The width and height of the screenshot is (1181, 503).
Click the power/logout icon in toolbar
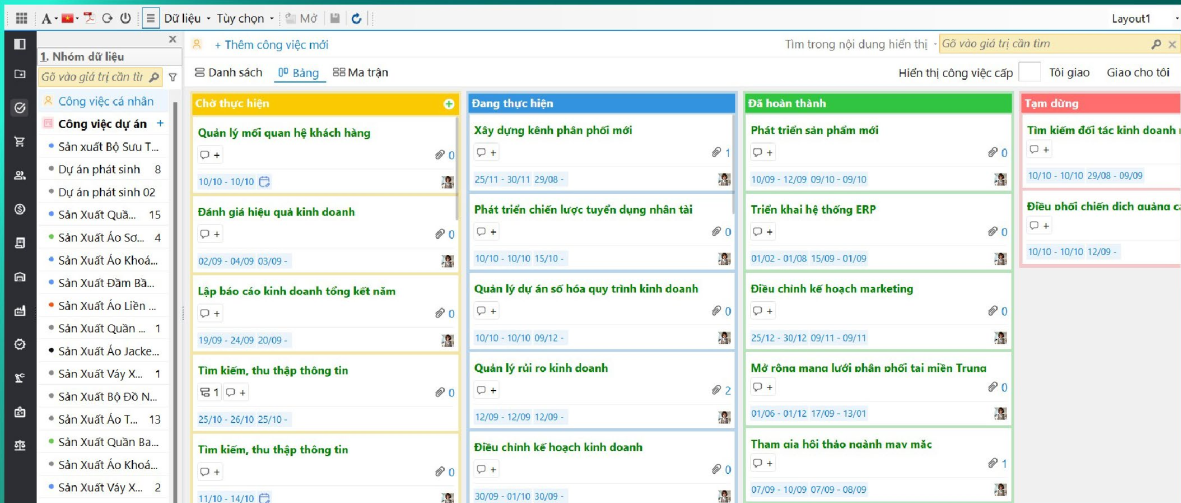pos(125,18)
